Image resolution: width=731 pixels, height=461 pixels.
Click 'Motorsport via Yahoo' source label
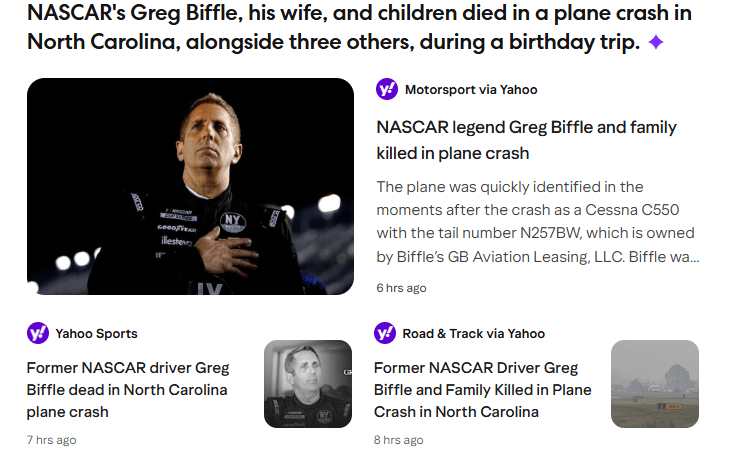tap(471, 90)
